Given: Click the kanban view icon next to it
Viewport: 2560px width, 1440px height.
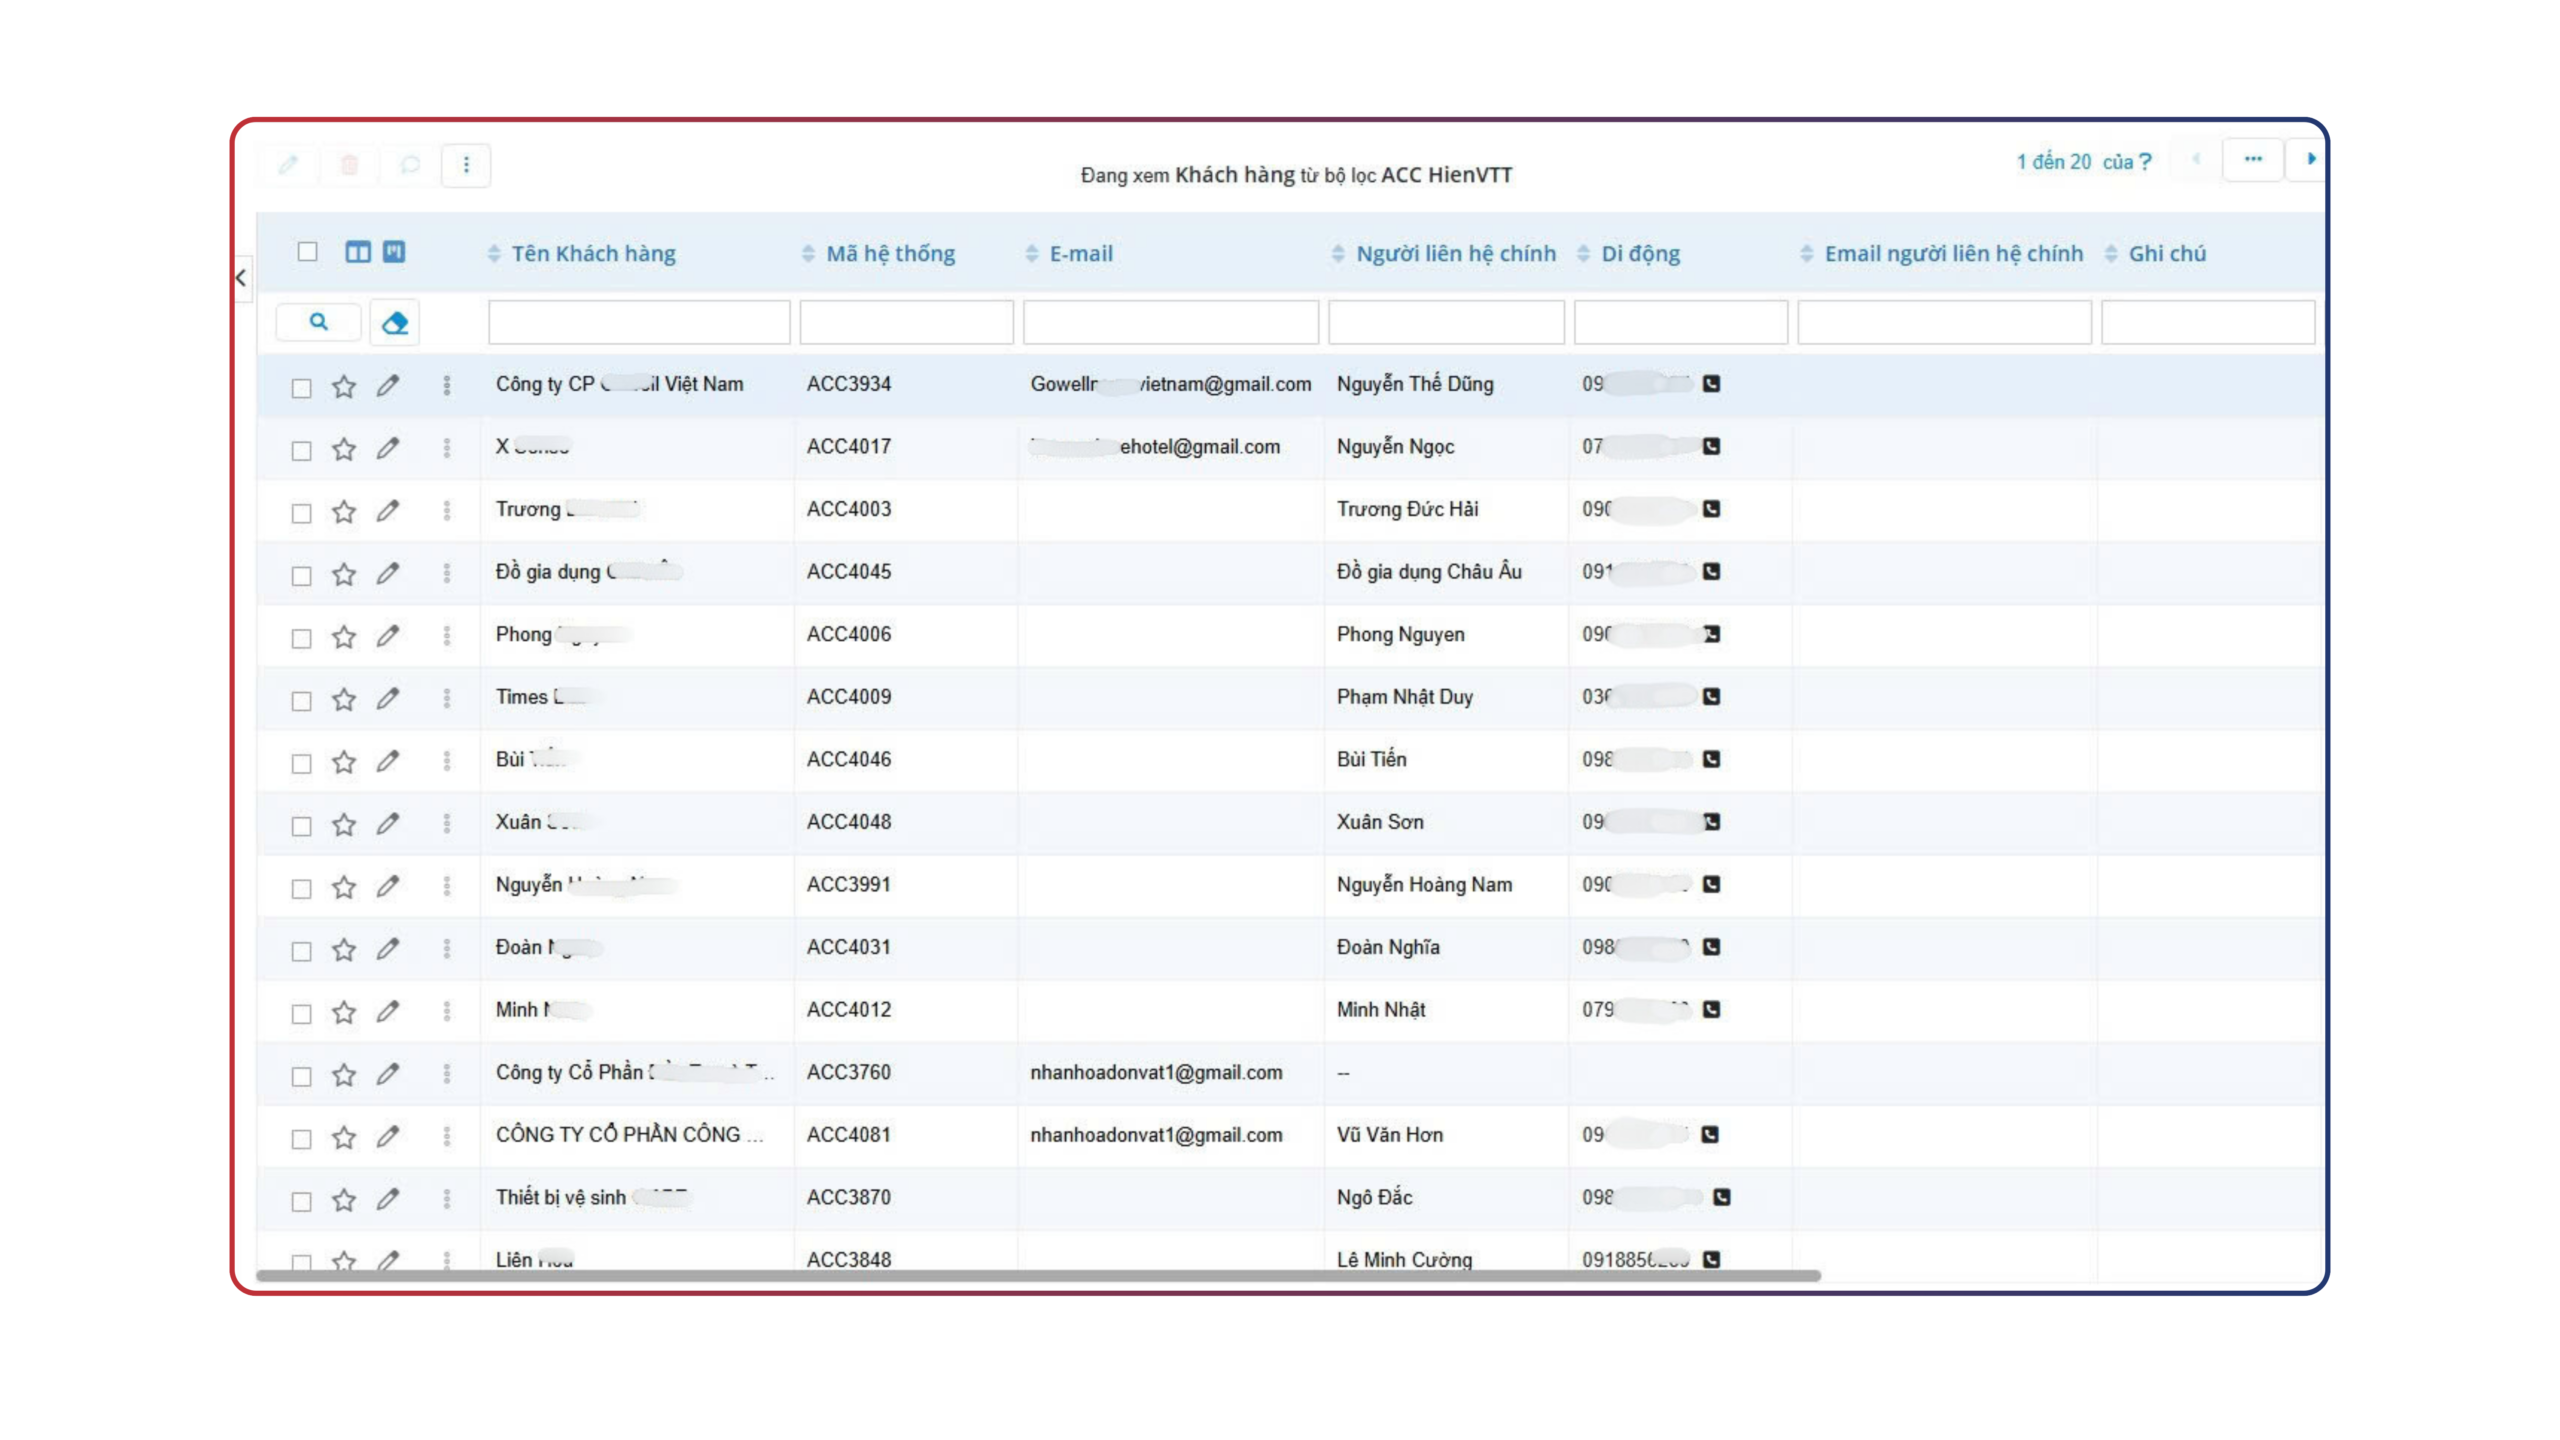Looking at the screenshot, I should coord(394,252).
